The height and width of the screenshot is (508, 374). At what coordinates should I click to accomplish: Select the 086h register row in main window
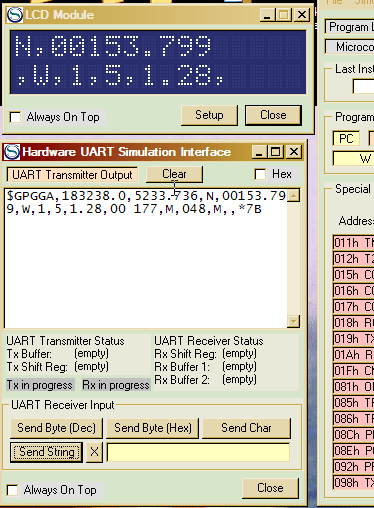pyautogui.click(x=353, y=419)
